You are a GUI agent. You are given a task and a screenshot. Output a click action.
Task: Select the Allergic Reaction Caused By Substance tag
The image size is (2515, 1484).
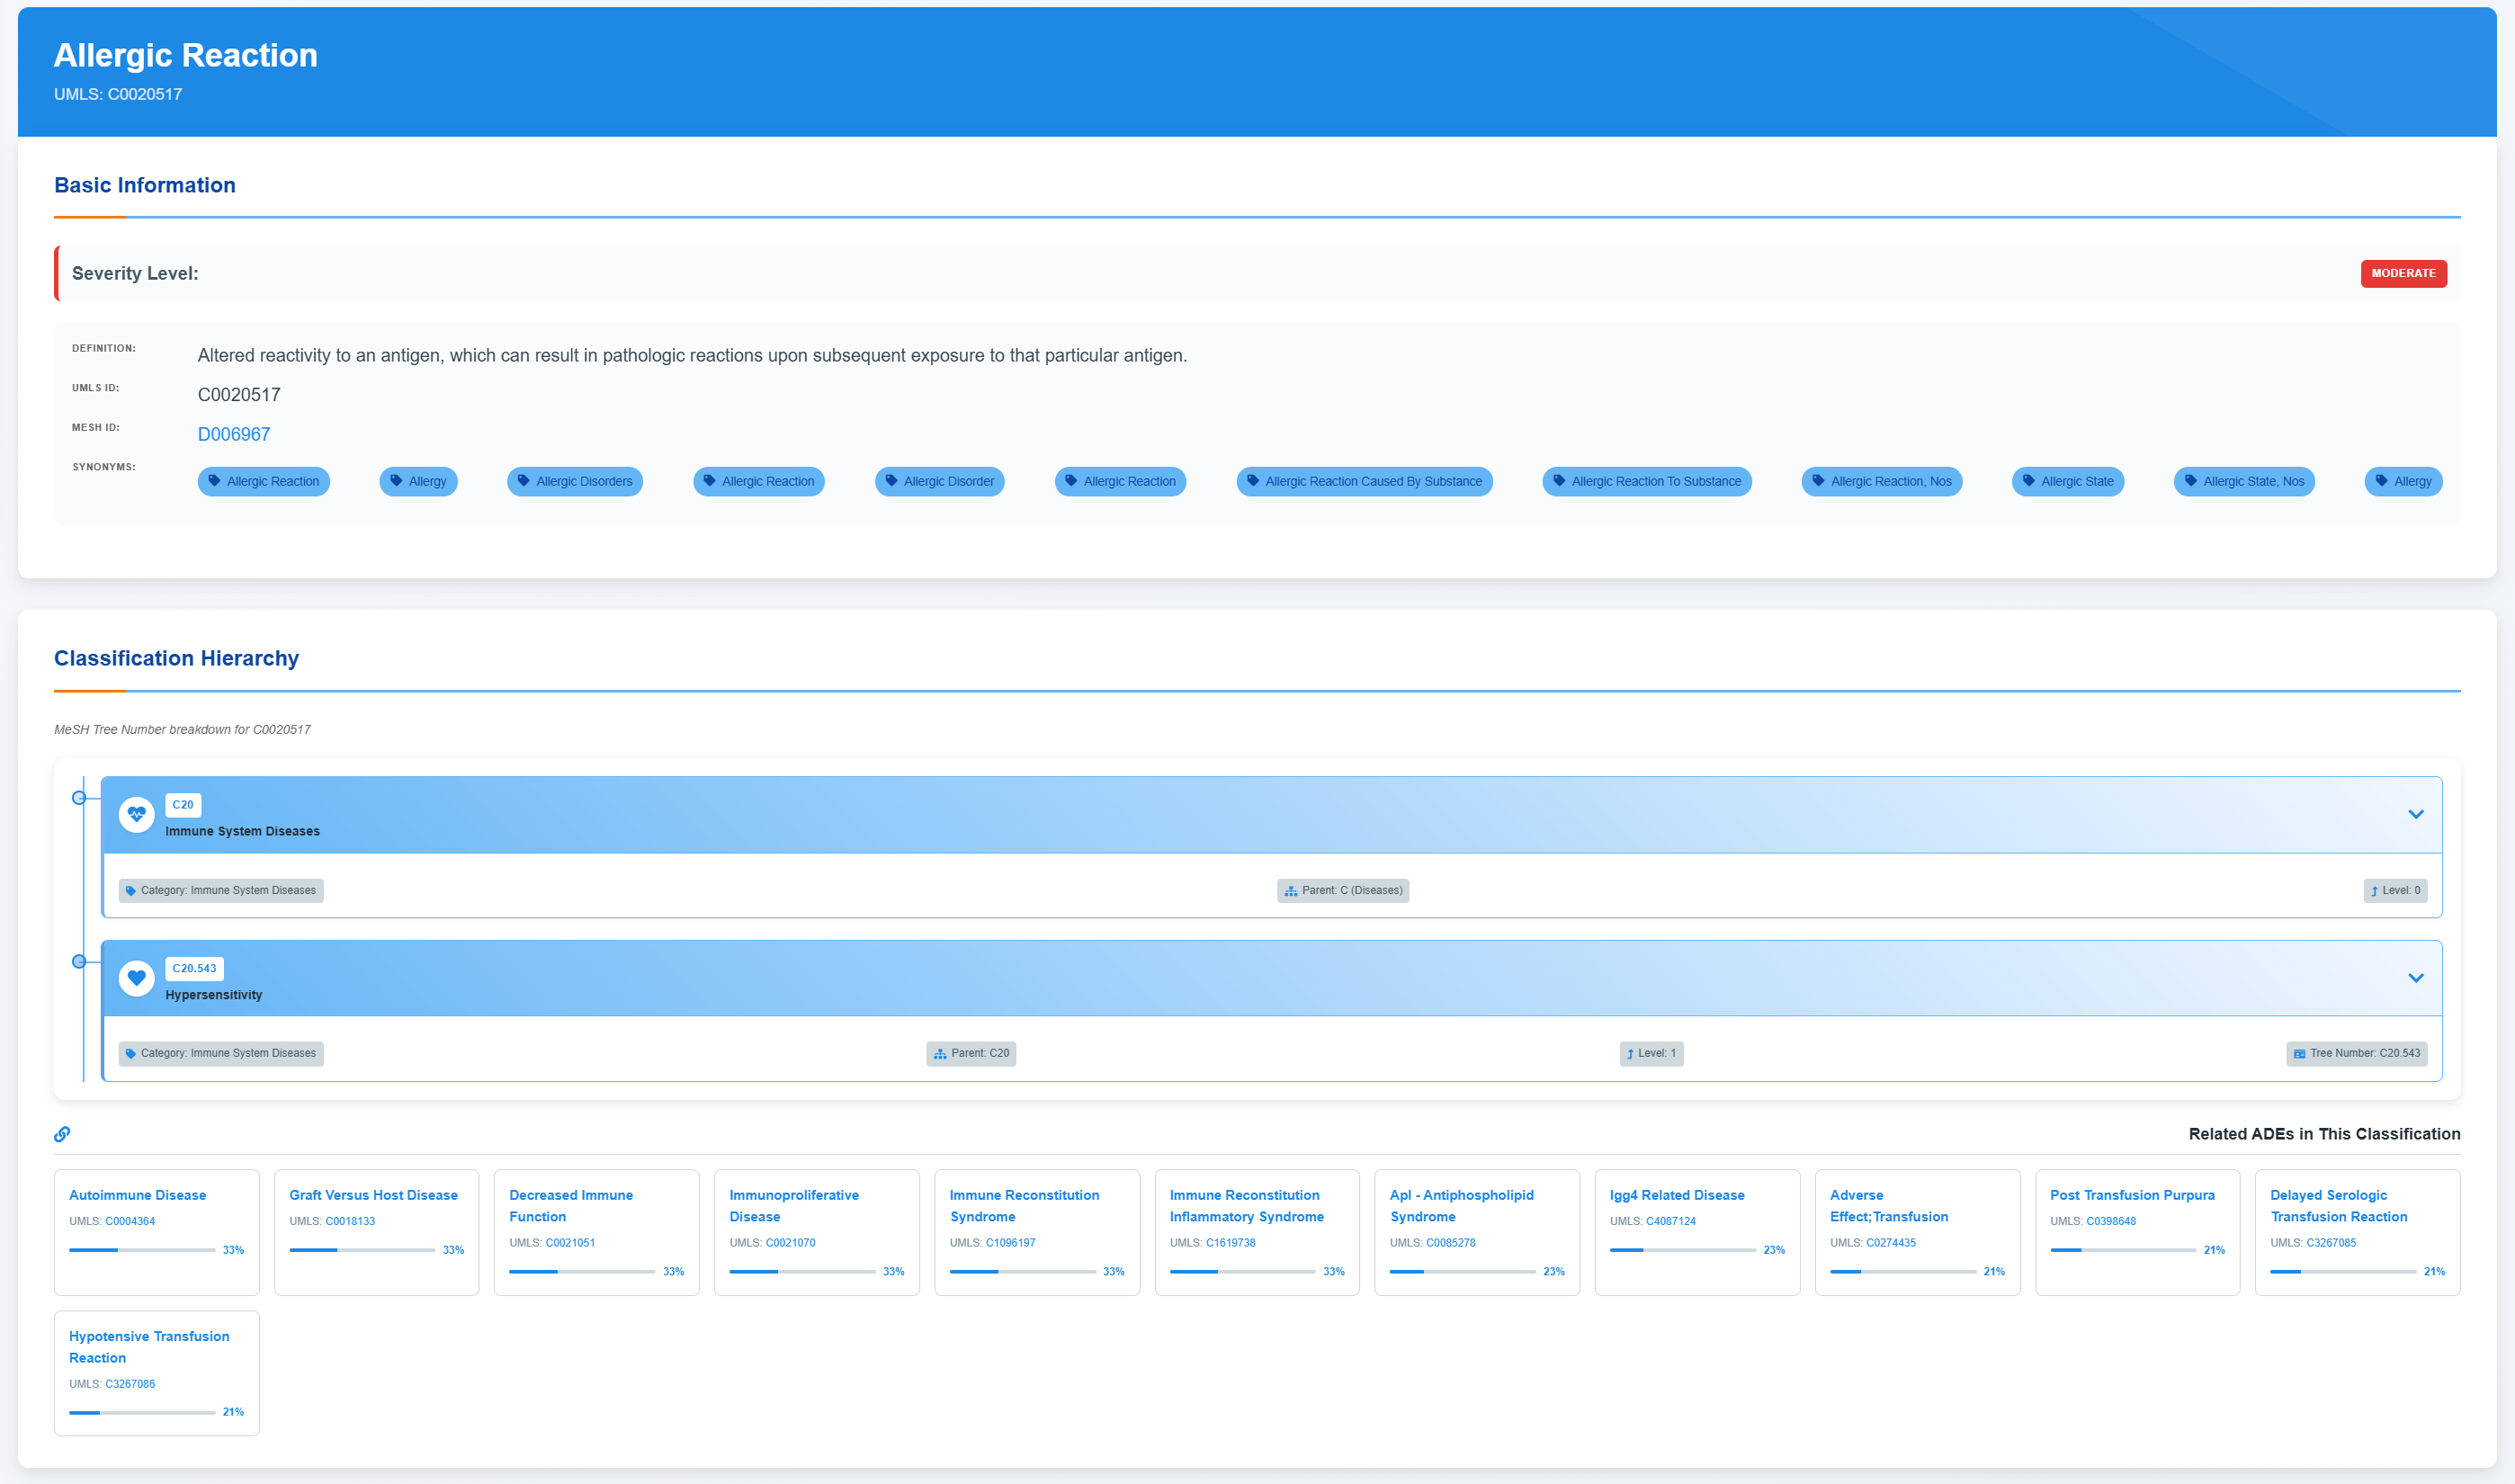[x=1364, y=481]
